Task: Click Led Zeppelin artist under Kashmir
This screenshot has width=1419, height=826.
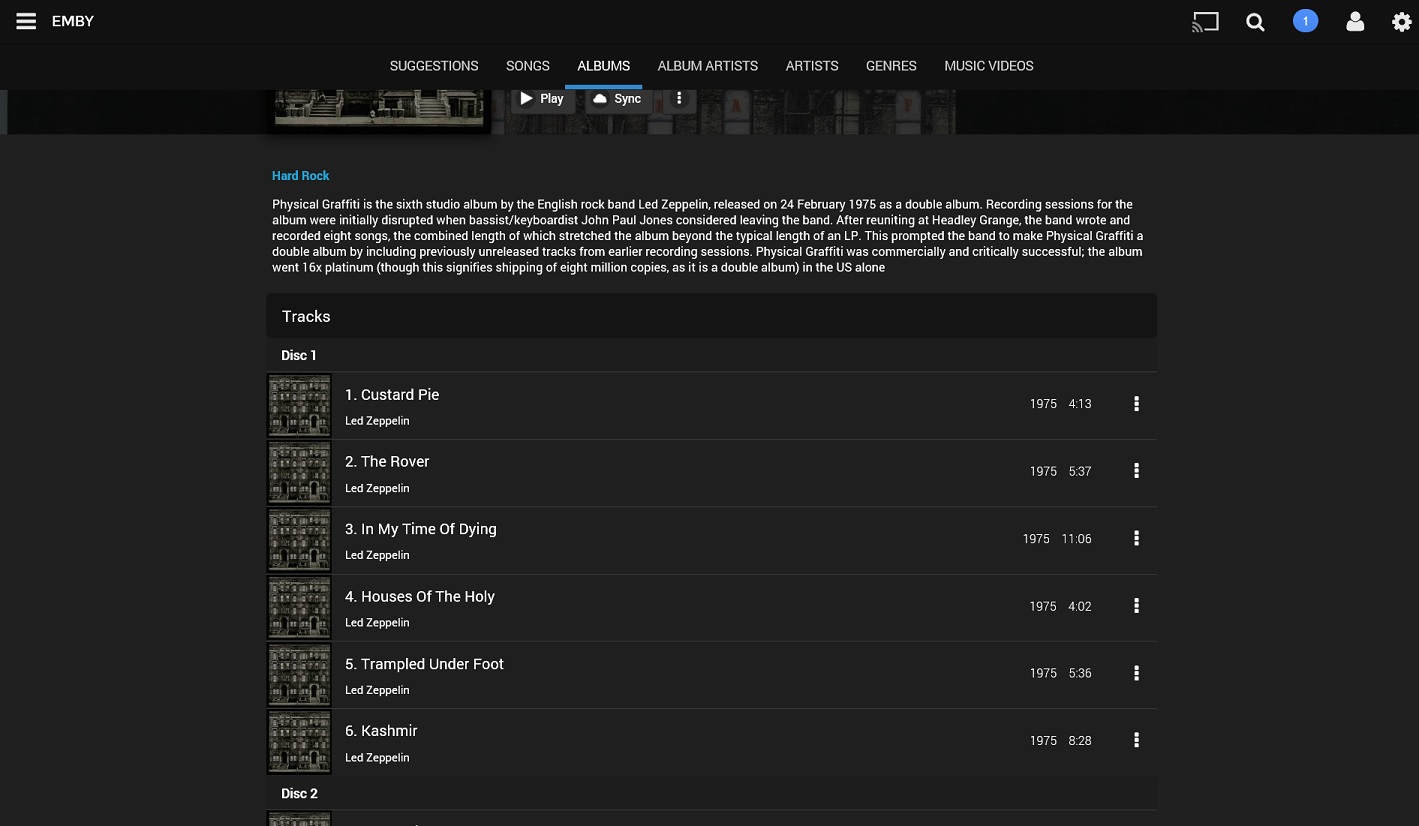Action: 377,758
